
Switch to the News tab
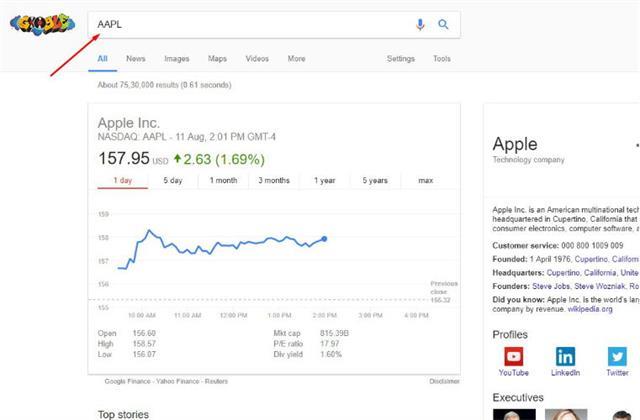136,59
